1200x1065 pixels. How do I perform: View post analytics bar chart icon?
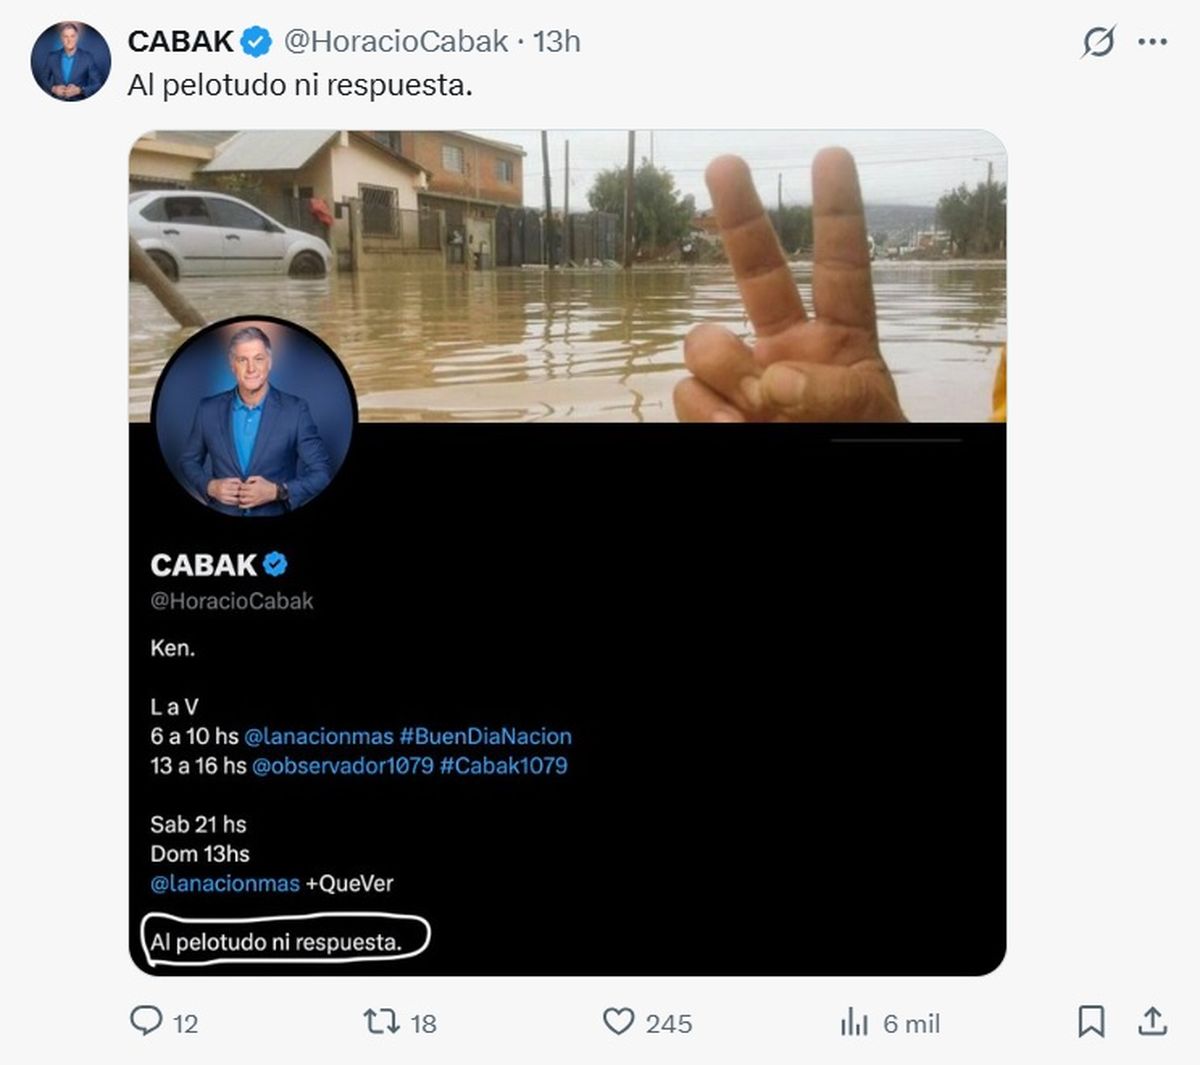[854, 1021]
